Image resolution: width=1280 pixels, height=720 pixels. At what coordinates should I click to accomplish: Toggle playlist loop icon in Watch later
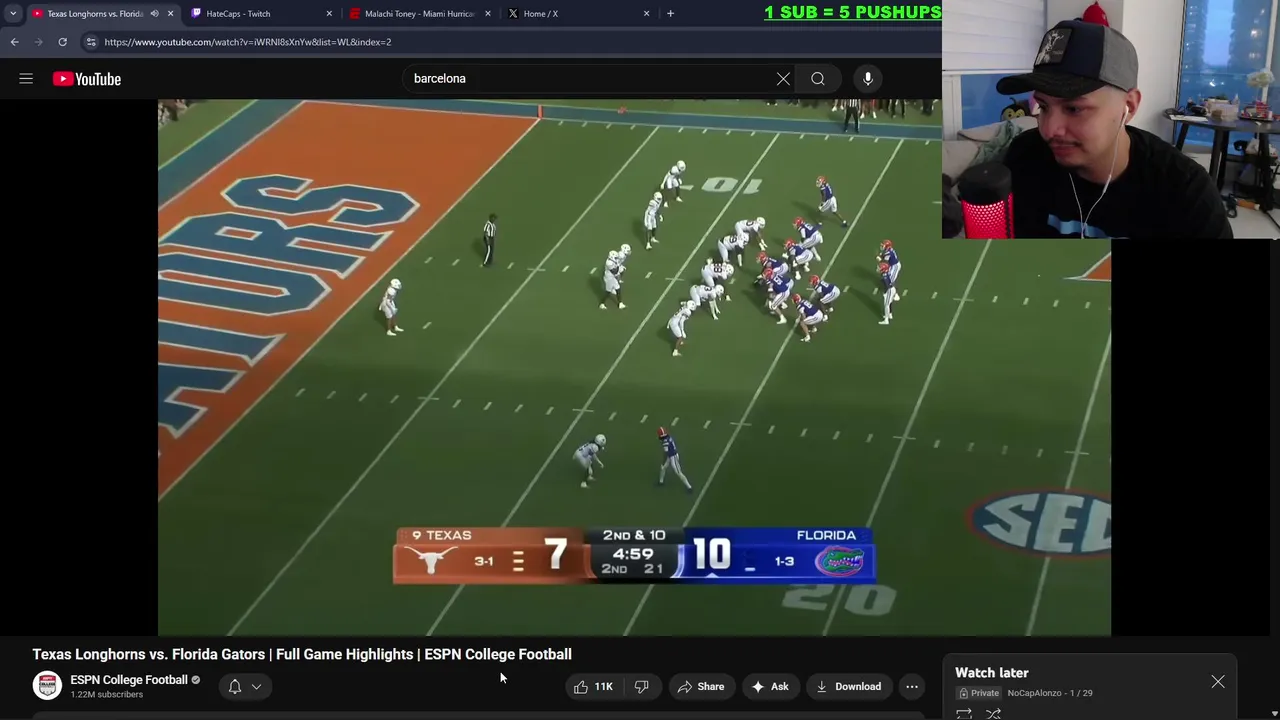[964, 713]
